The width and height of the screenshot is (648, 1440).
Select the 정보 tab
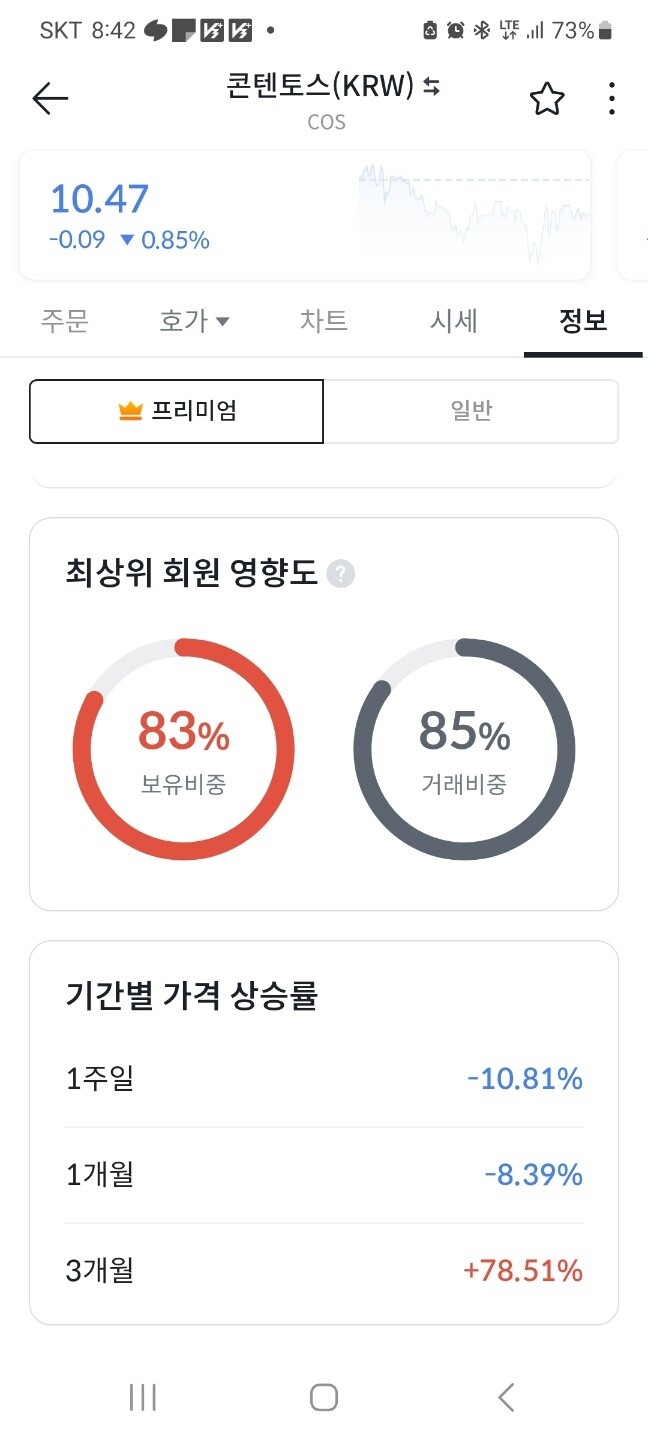tap(582, 320)
